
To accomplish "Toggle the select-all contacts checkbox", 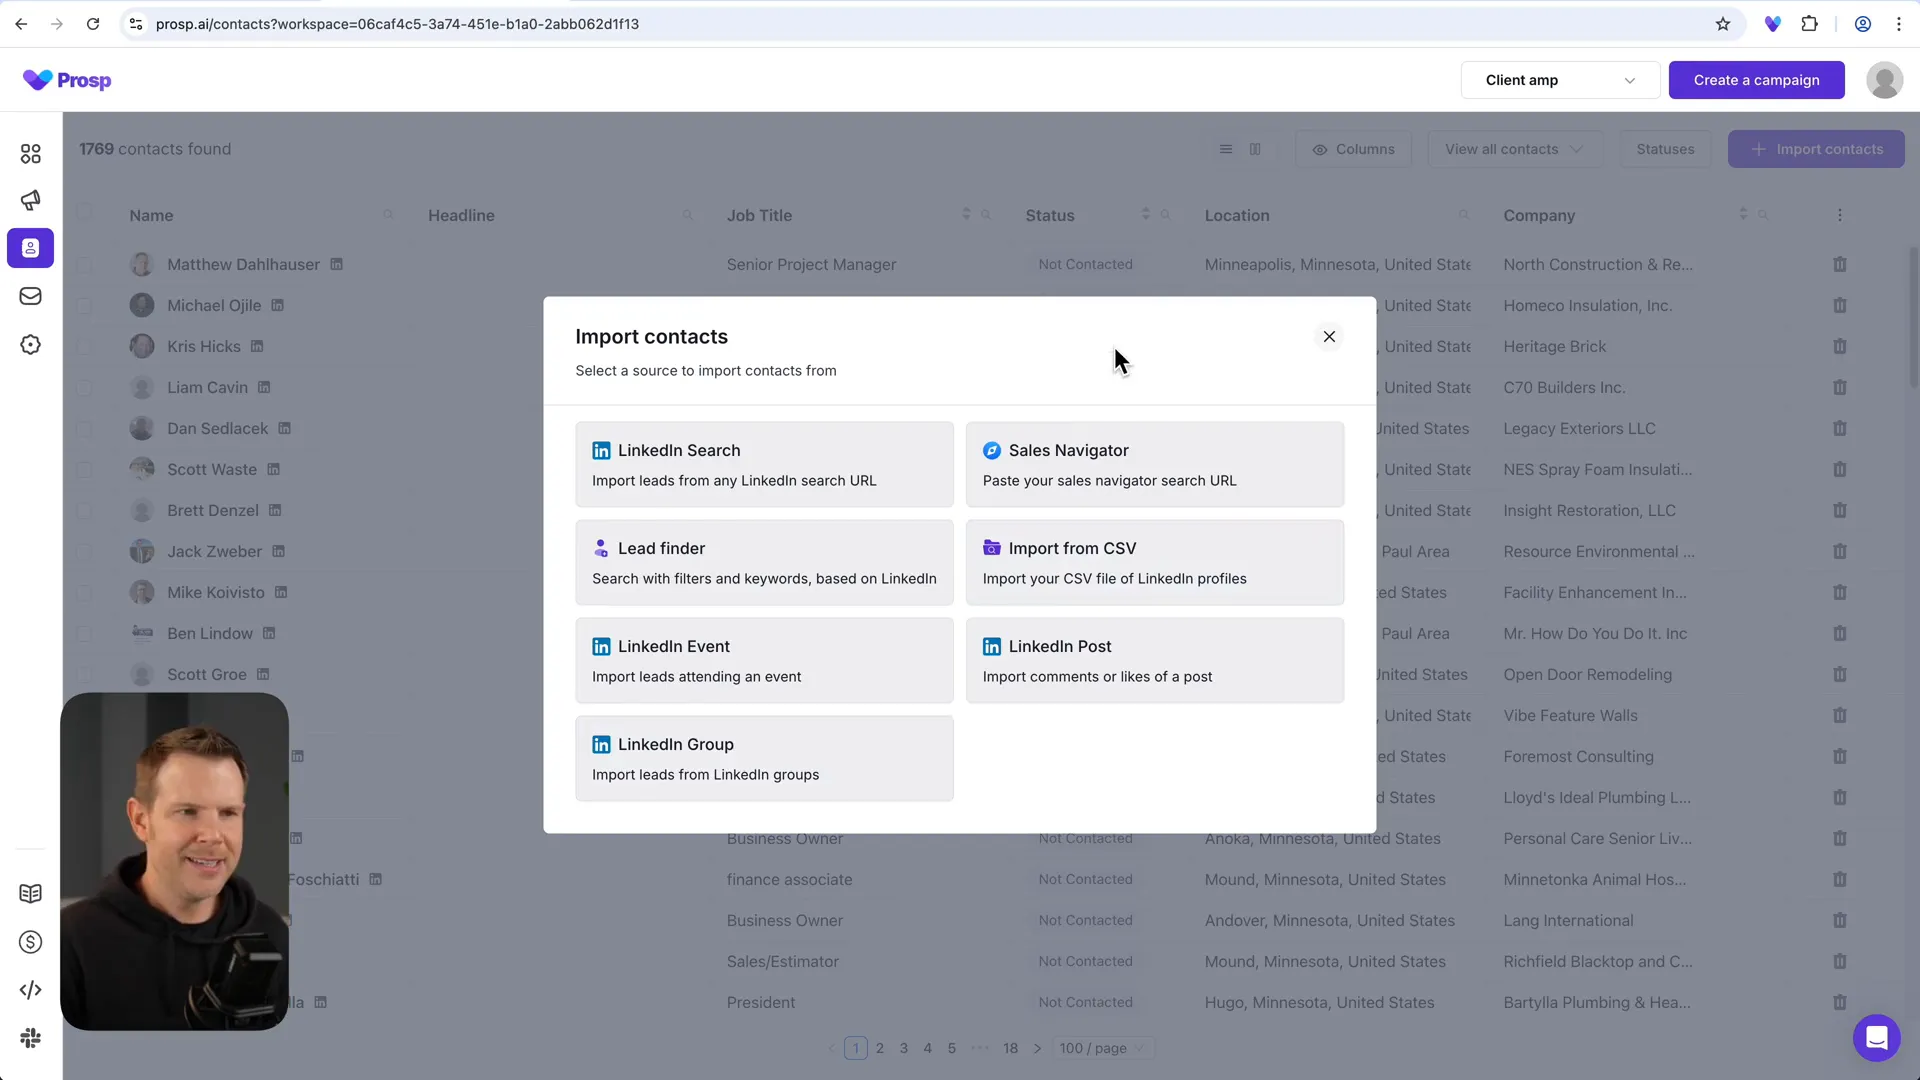I will pyautogui.click(x=84, y=212).
